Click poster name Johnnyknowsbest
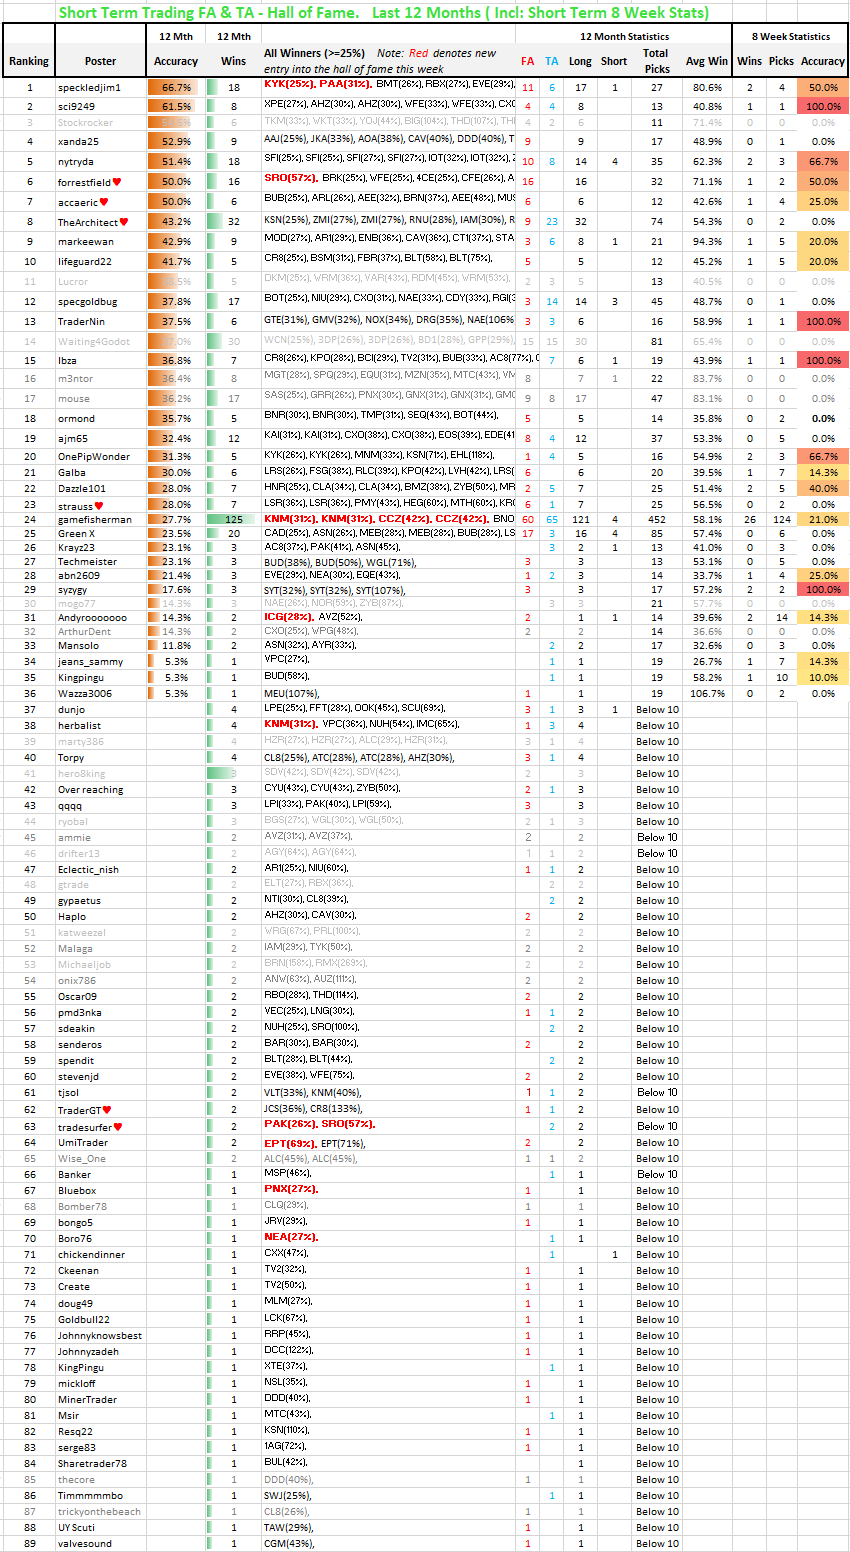This screenshot has width=850, height=1552. coord(100,1336)
